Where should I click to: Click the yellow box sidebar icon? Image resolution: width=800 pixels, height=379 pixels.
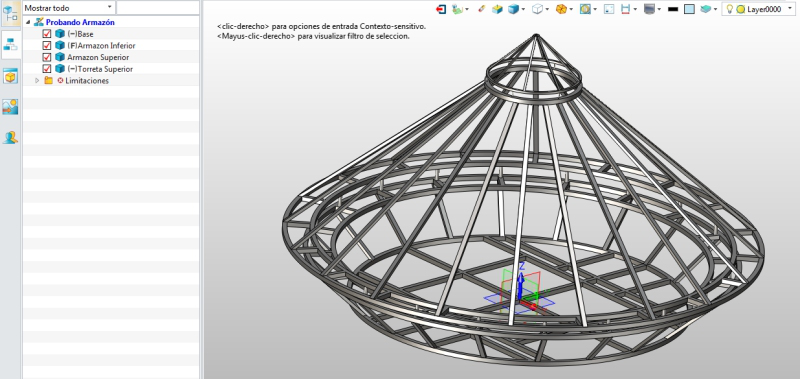10,76
